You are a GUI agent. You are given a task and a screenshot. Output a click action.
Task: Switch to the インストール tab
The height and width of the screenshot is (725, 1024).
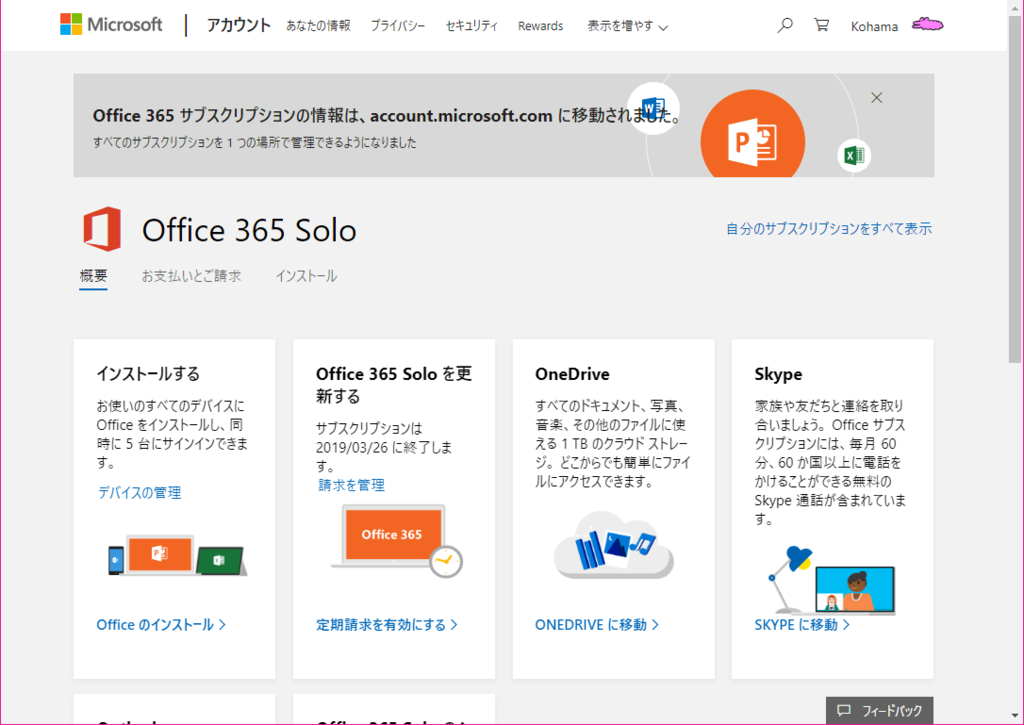point(306,276)
